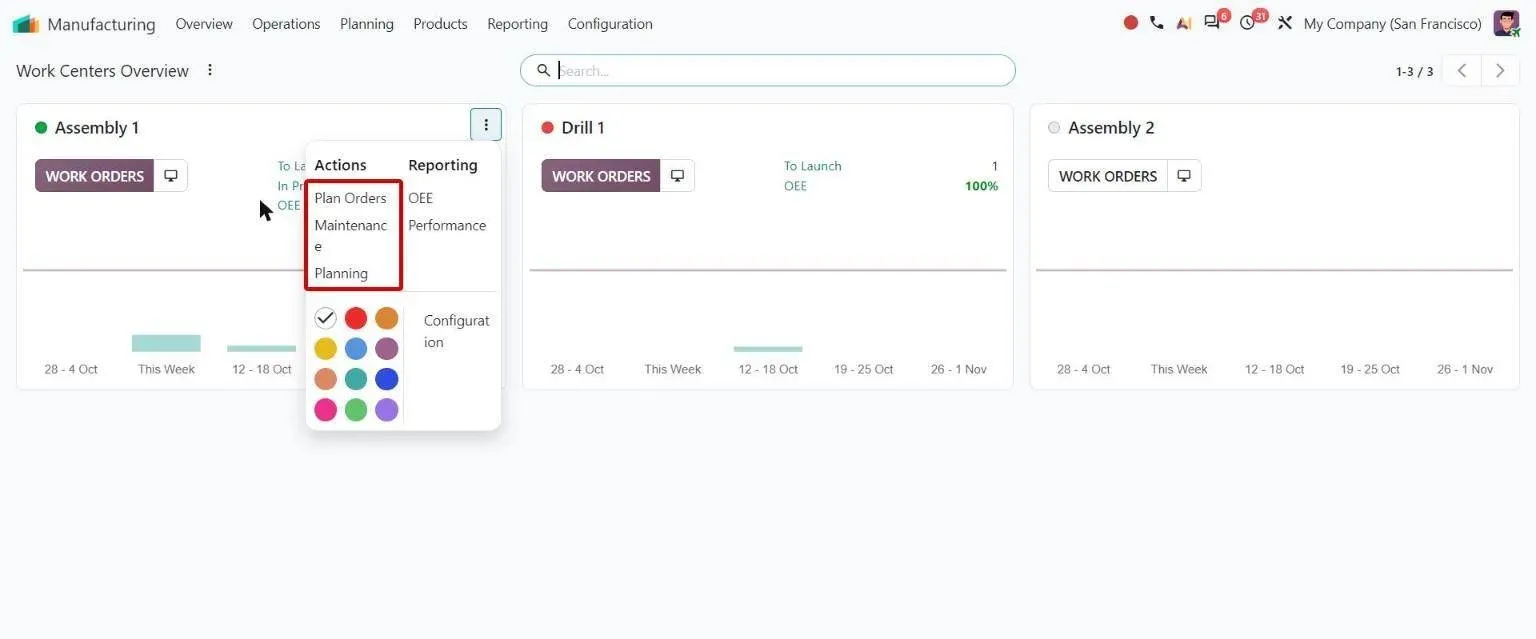
Task: Click the This Week bar in Assembly 1 chart
Action: [x=166, y=343]
